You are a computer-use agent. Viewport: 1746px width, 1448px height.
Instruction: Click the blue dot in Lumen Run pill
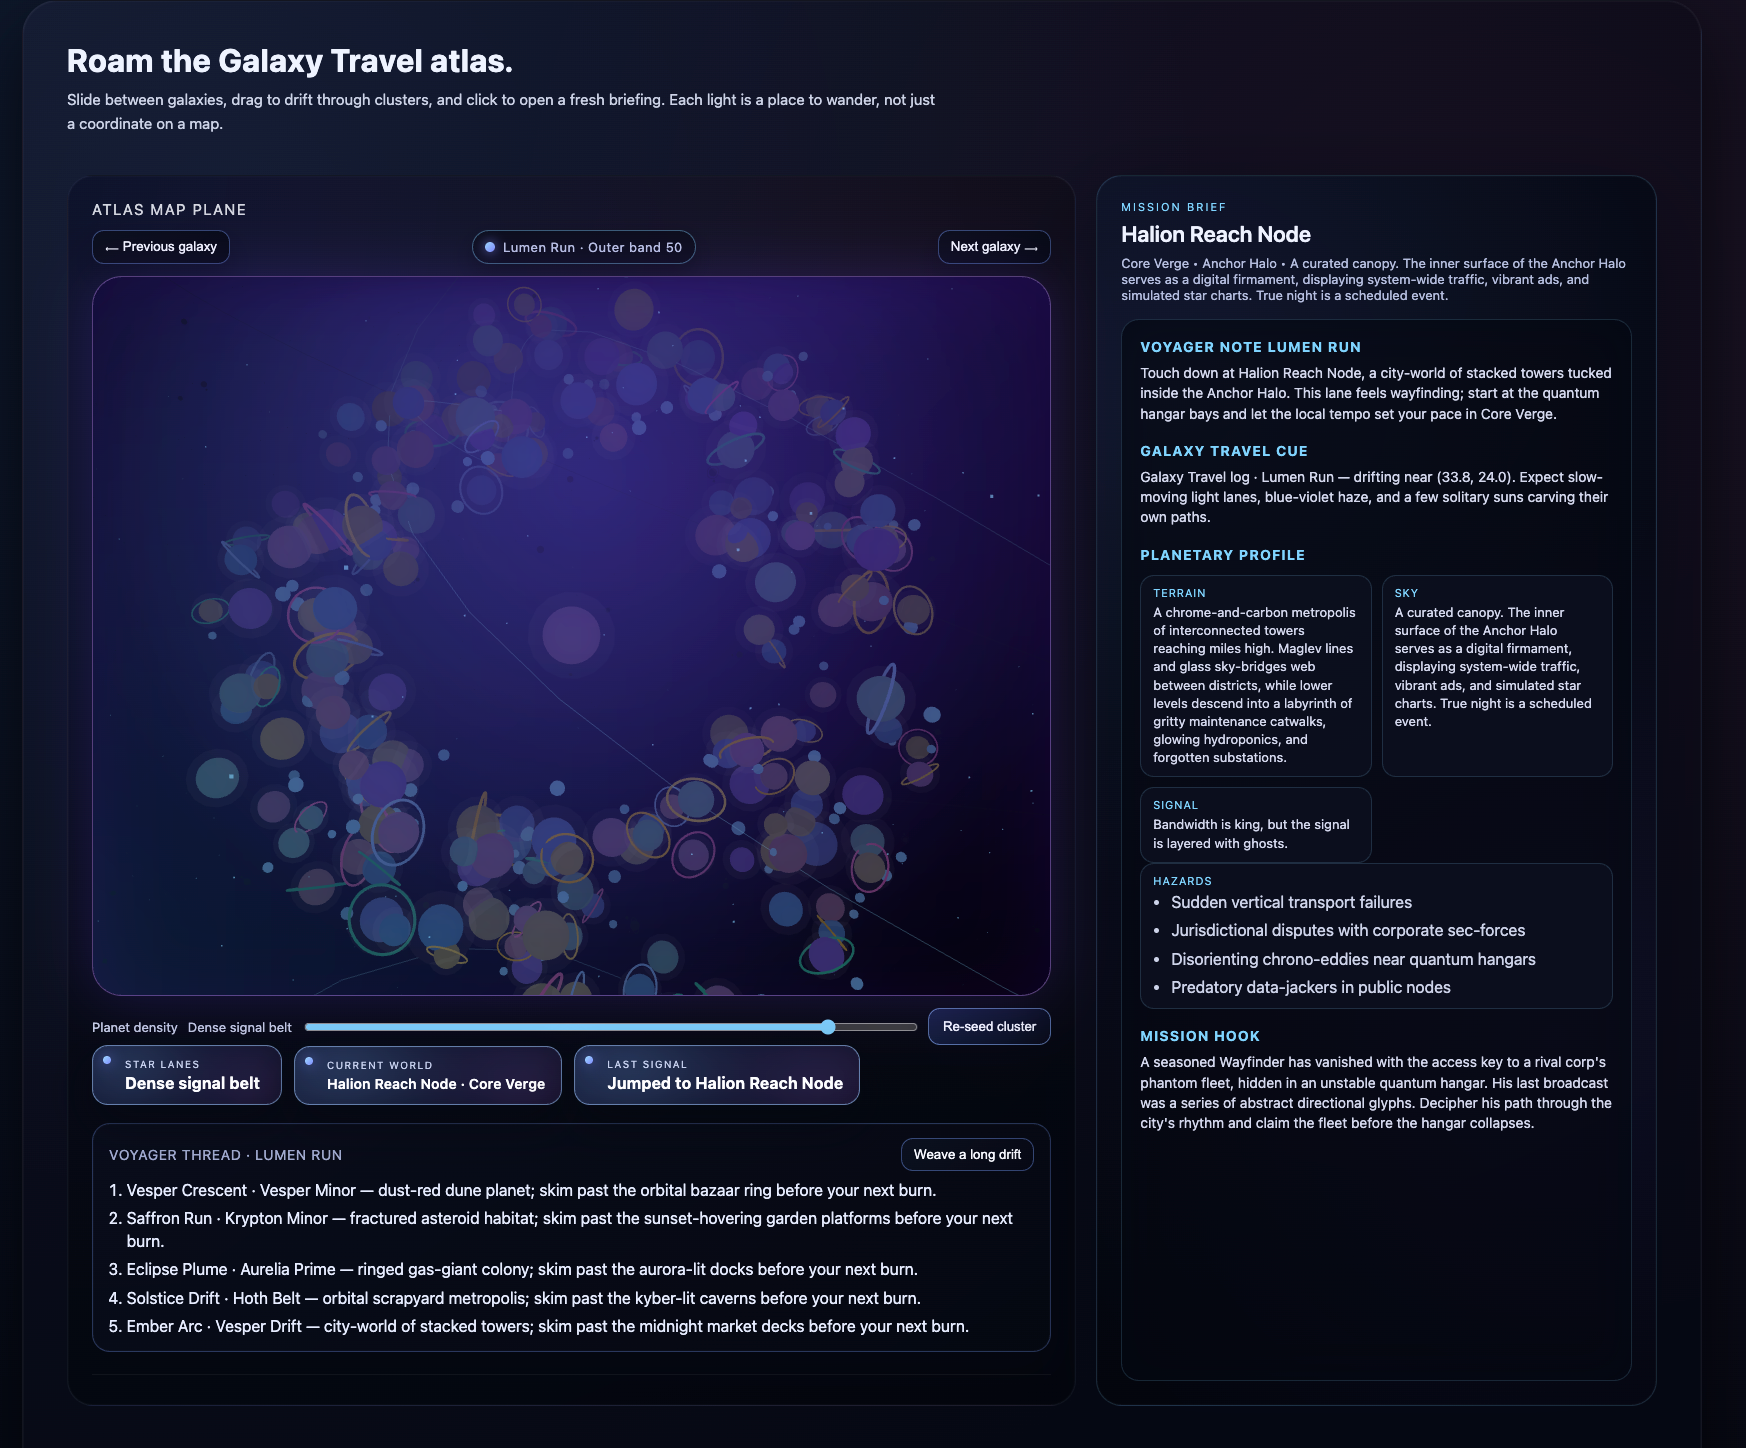490,247
